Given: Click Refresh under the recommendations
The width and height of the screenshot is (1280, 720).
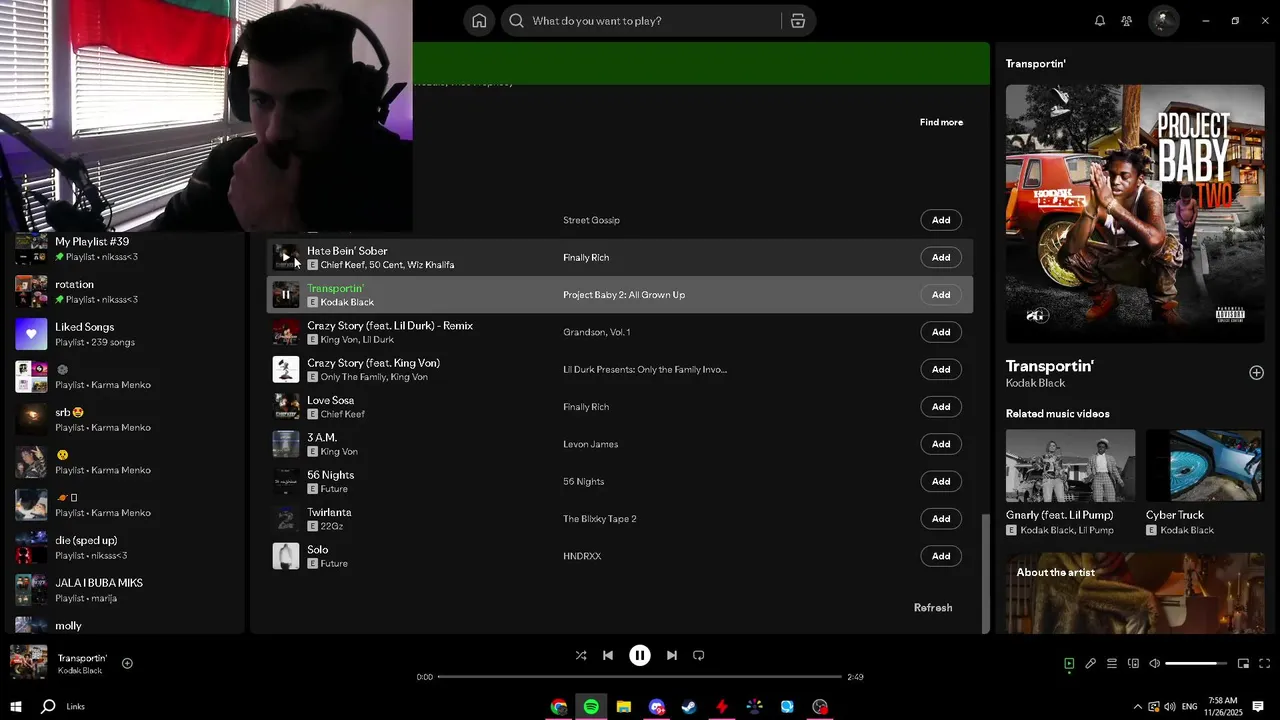Looking at the screenshot, I should click(x=933, y=608).
